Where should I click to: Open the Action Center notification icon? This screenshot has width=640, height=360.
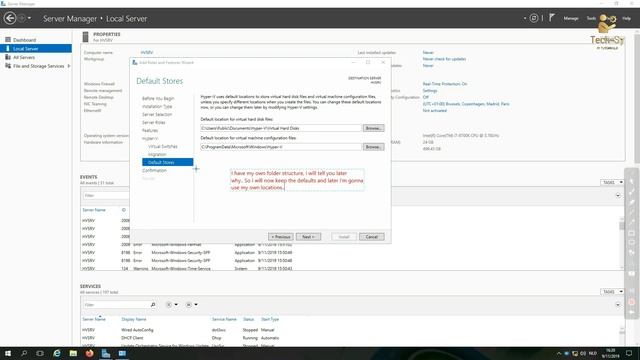pos(629,353)
